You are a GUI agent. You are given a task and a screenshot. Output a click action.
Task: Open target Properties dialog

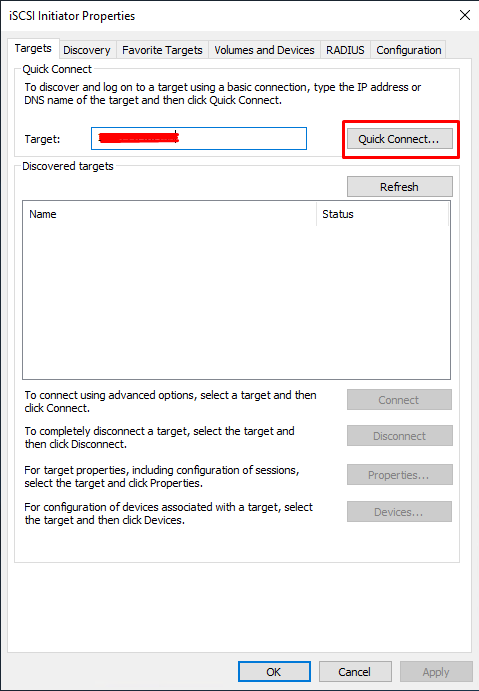coord(399,475)
